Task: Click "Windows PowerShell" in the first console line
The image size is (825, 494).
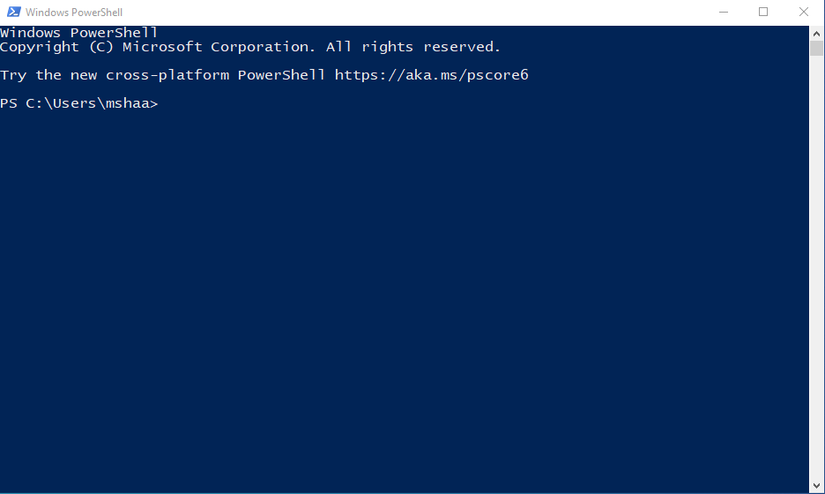Action: coord(79,33)
